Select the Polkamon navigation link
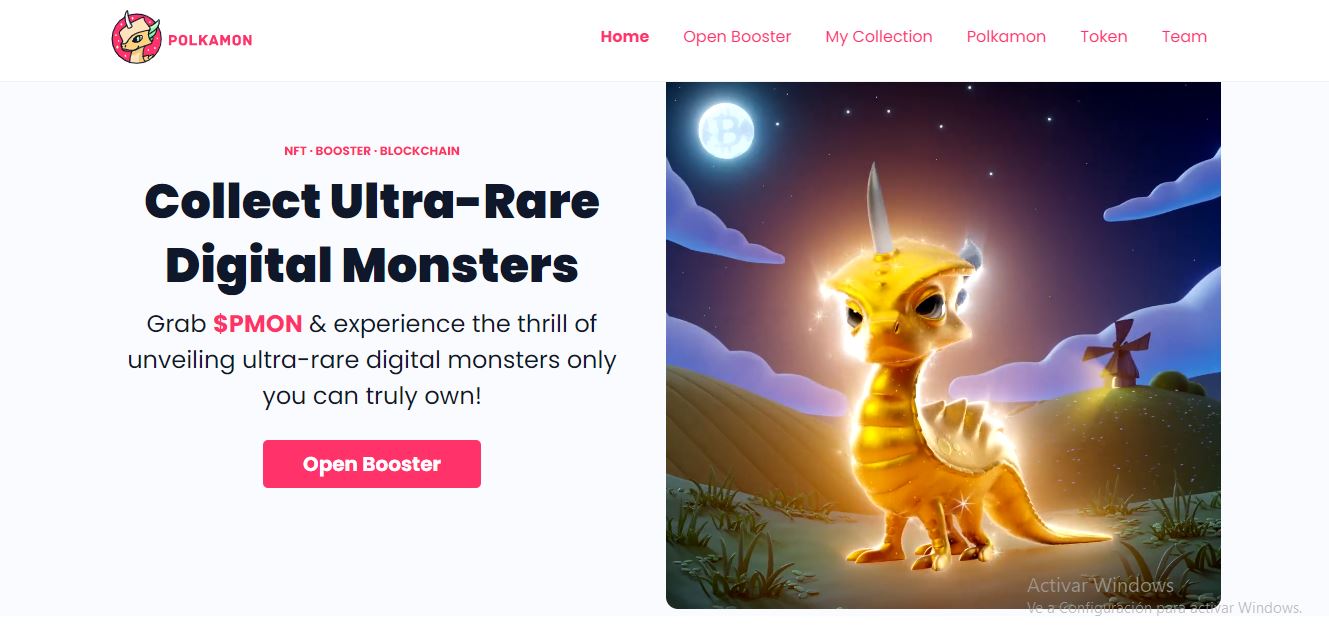The height and width of the screenshot is (628, 1329). (x=1006, y=37)
